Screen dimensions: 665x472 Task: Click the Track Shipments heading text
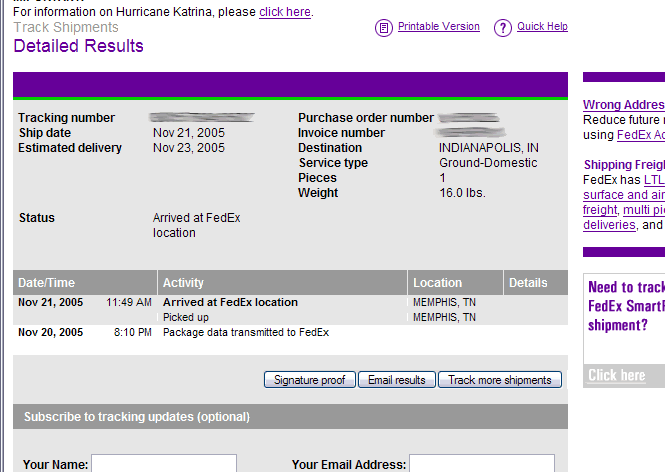pos(66,27)
